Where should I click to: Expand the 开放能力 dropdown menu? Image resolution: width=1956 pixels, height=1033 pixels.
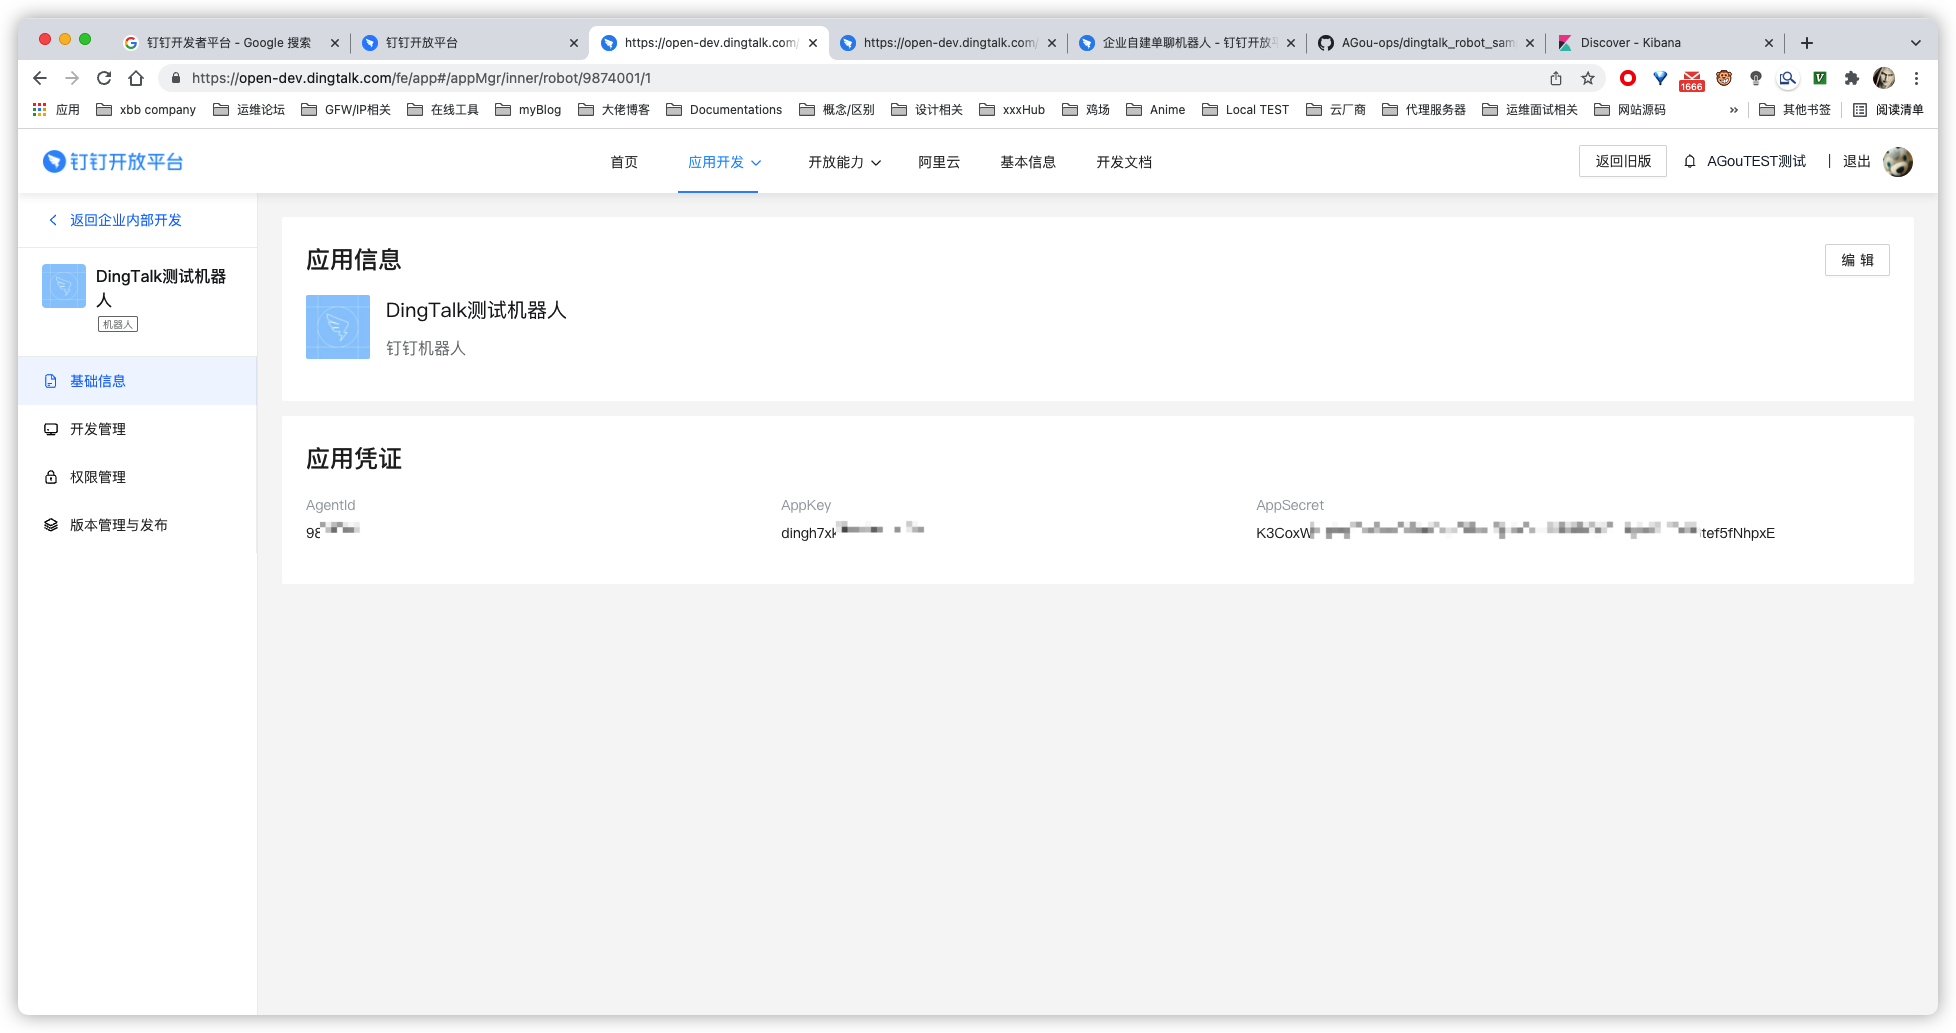[845, 162]
